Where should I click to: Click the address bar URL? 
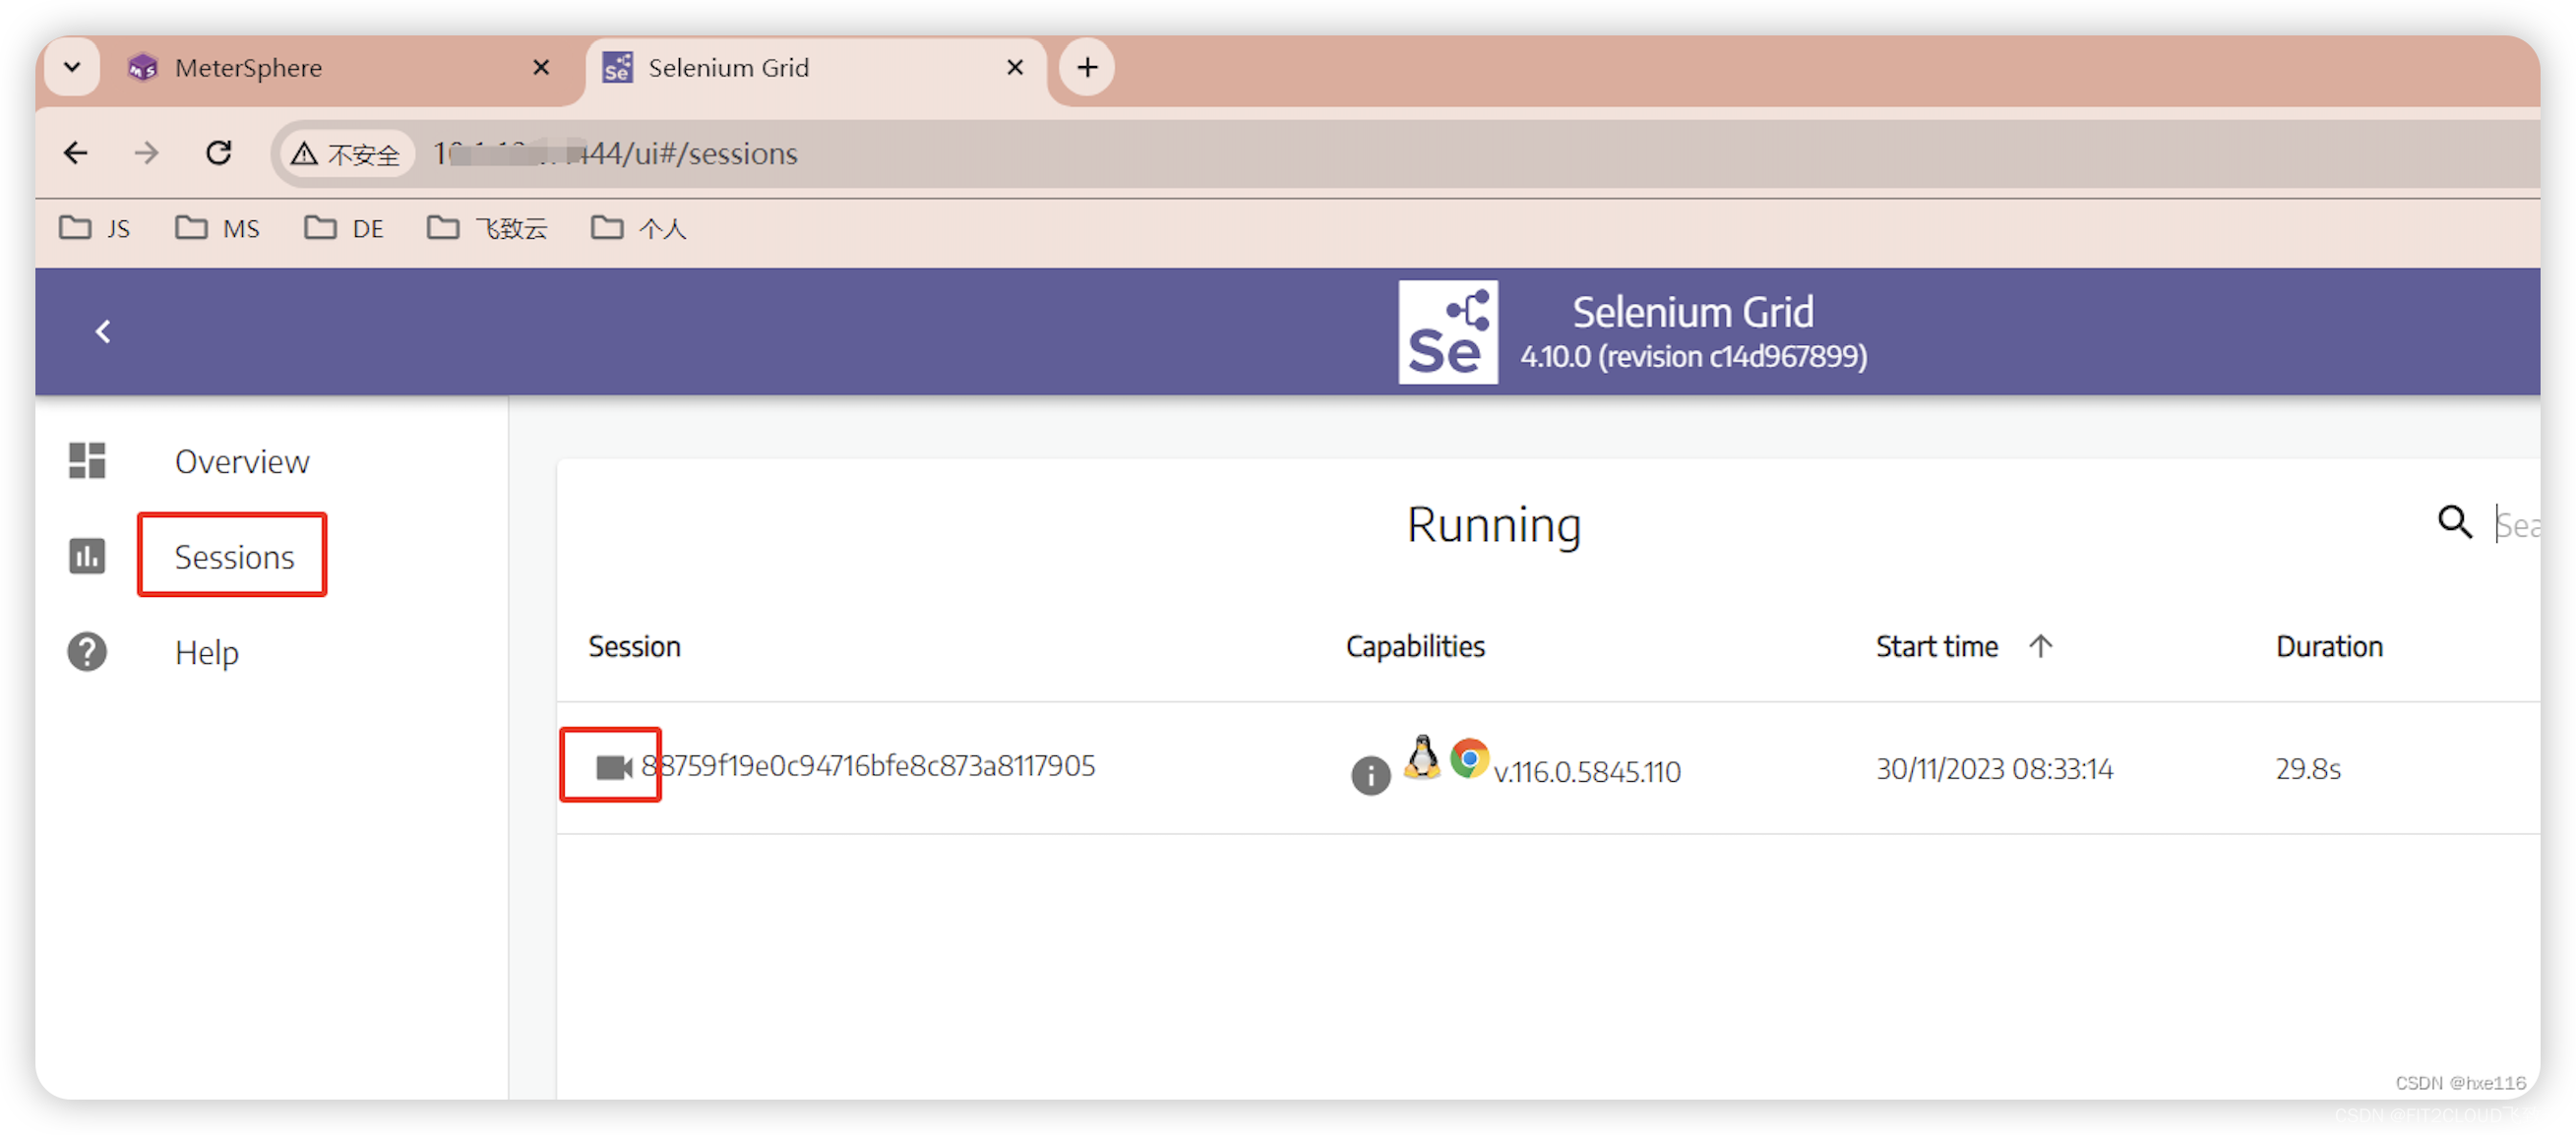point(615,154)
